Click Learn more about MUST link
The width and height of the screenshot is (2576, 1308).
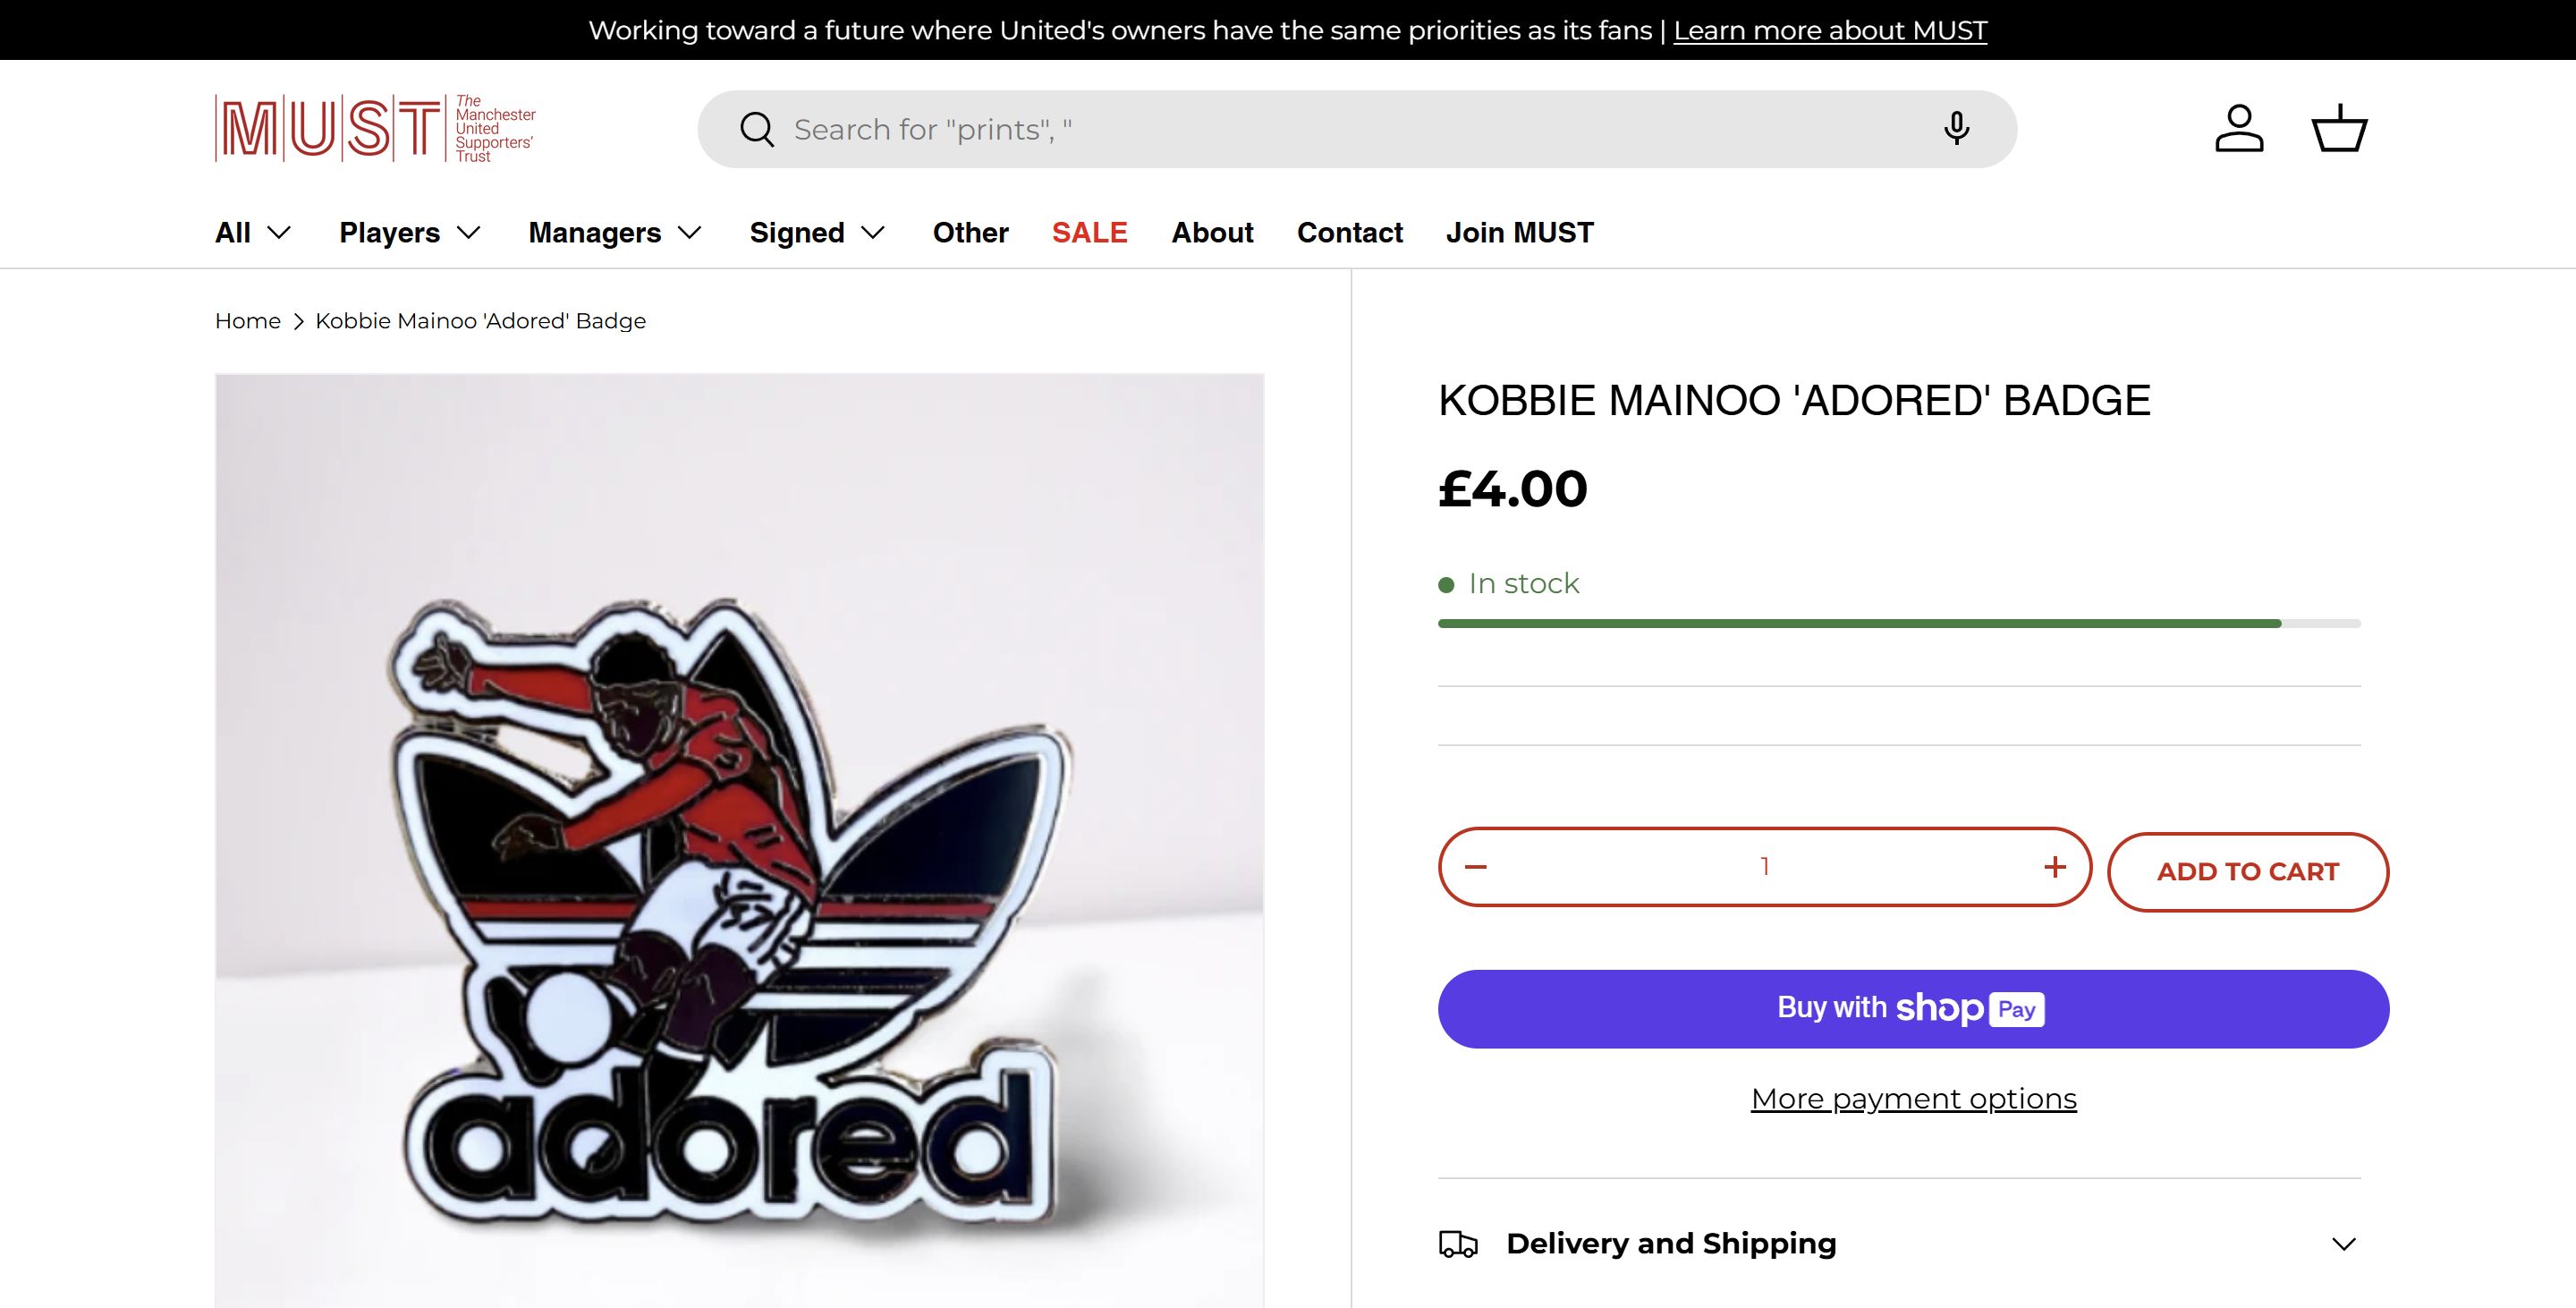pos(1830,30)
